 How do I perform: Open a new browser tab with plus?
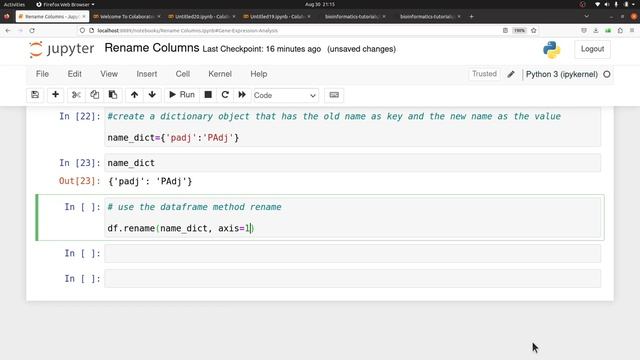(471, 16)
